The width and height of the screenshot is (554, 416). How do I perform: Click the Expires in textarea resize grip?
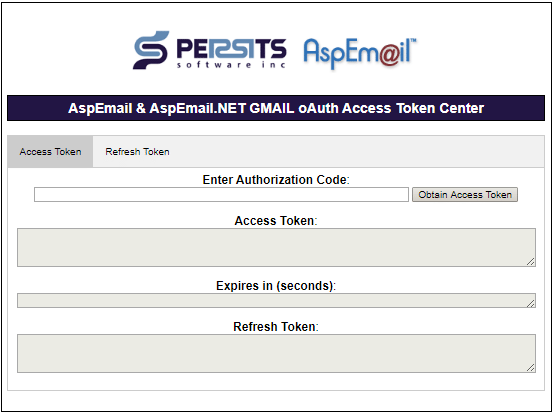[x=531, y=303]
